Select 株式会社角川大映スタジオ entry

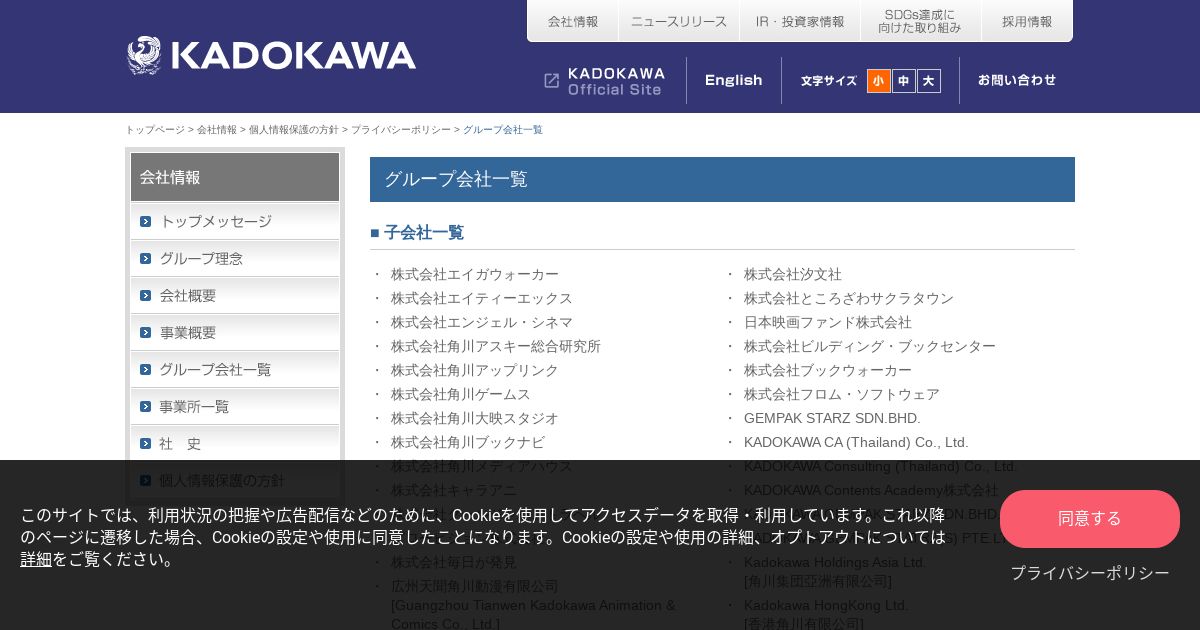[475, 418]
